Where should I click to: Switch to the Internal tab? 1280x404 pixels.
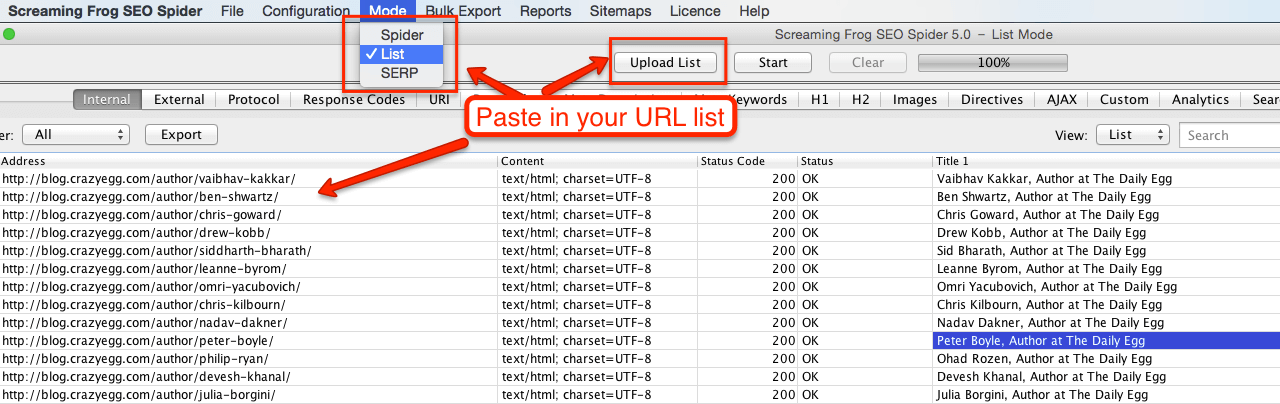point(107,99)
